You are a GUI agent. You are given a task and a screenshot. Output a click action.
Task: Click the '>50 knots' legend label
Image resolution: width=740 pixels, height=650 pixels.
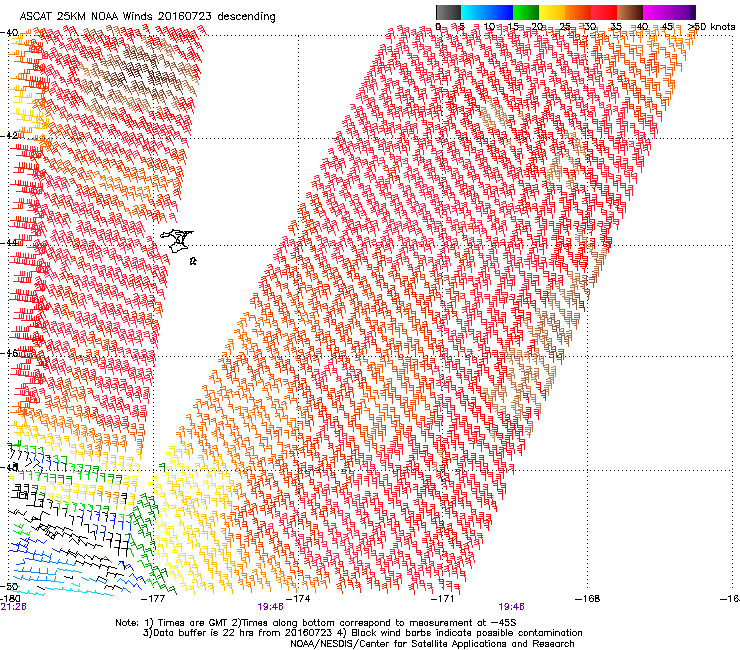point(712,26)
